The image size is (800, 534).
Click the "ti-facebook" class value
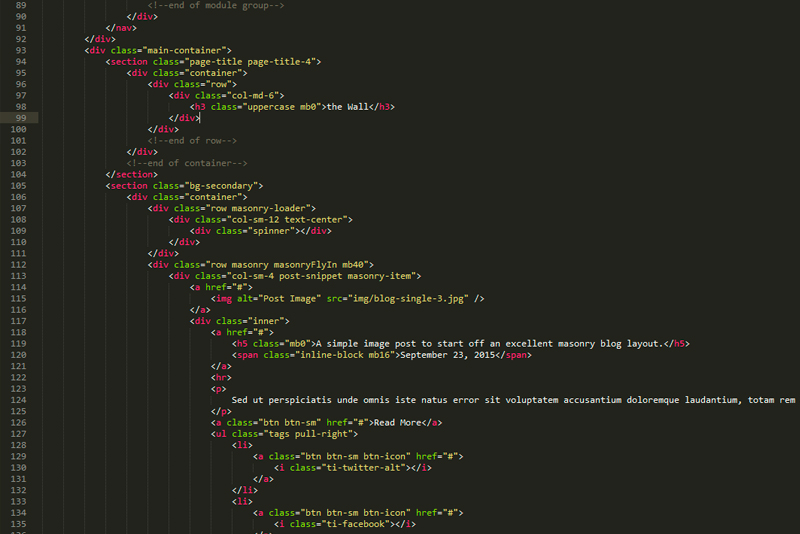coord(355,523)
